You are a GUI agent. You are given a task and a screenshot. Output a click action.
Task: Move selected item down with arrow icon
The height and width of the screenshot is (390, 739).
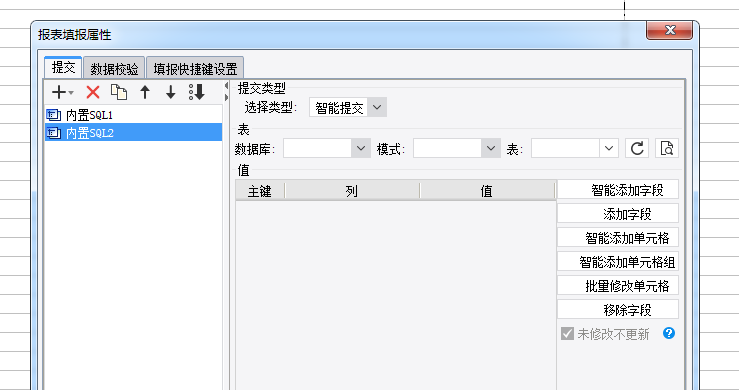point(171,92)
